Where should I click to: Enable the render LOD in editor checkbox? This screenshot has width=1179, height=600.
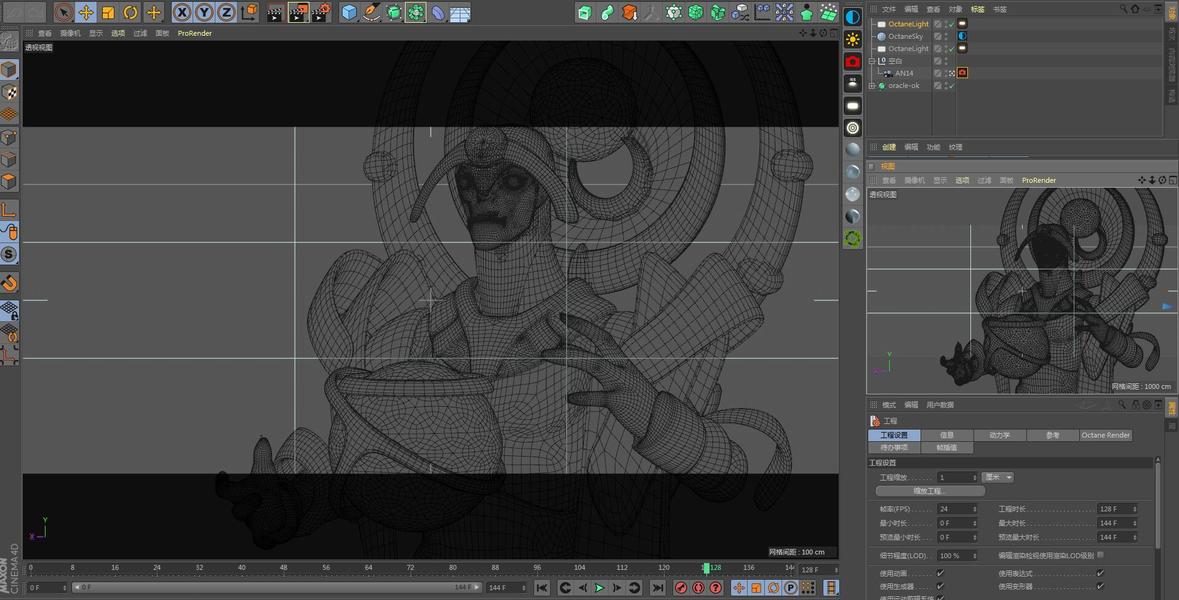[x=1100, y=555]
